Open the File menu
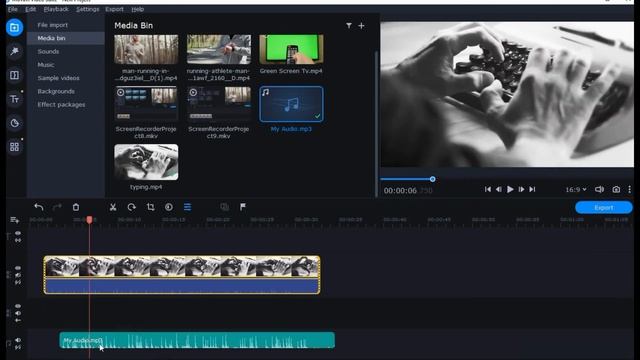640x360 pixels. (x=13, y=9)
